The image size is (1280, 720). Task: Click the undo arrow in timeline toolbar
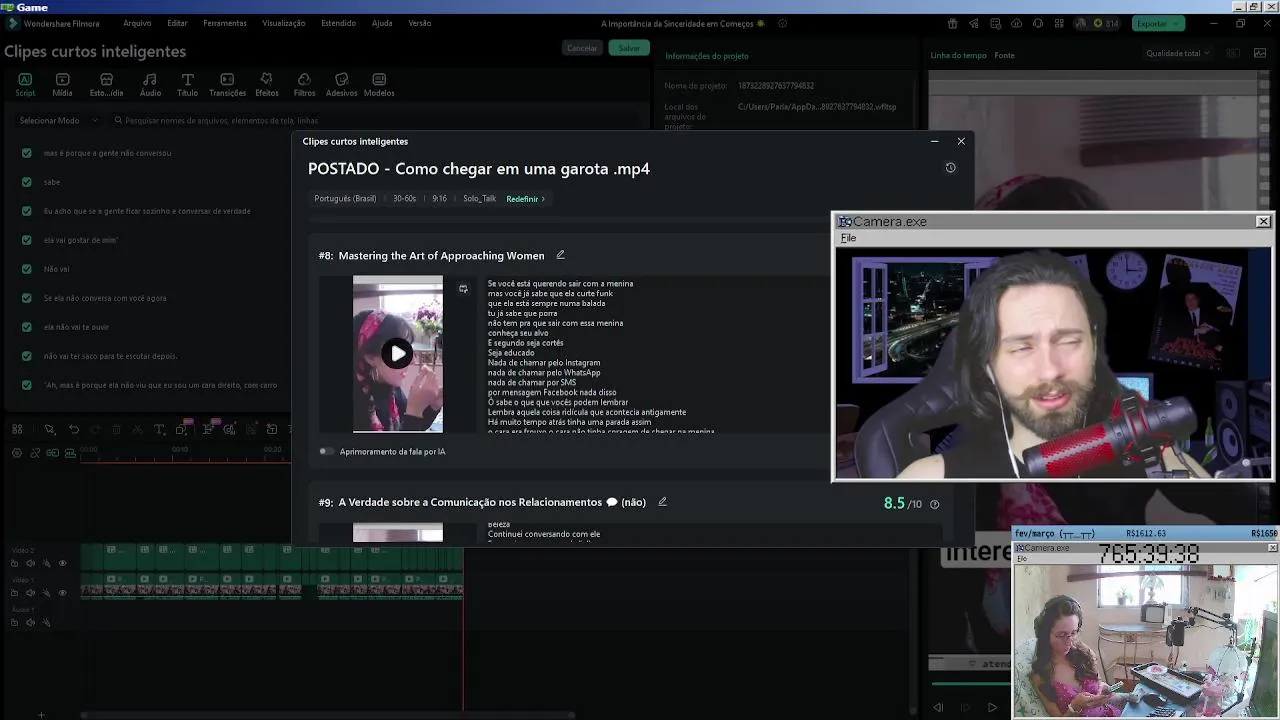pos(73,429)
